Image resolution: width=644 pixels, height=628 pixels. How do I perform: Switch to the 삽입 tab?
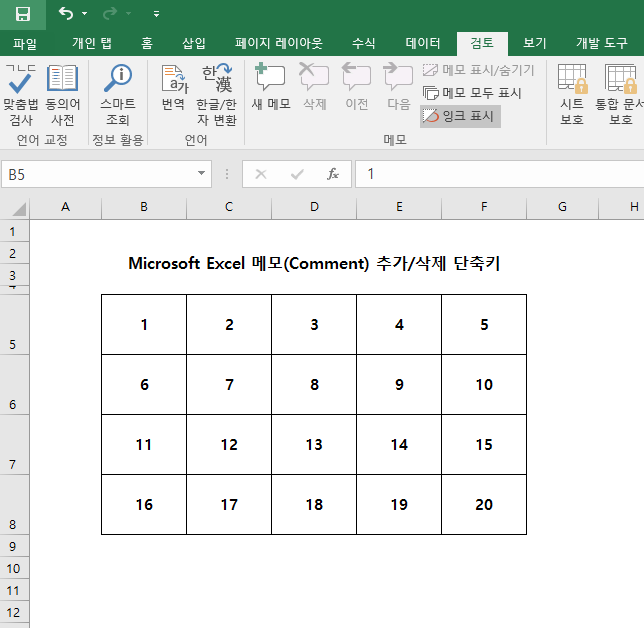click(x=193, y=43)
